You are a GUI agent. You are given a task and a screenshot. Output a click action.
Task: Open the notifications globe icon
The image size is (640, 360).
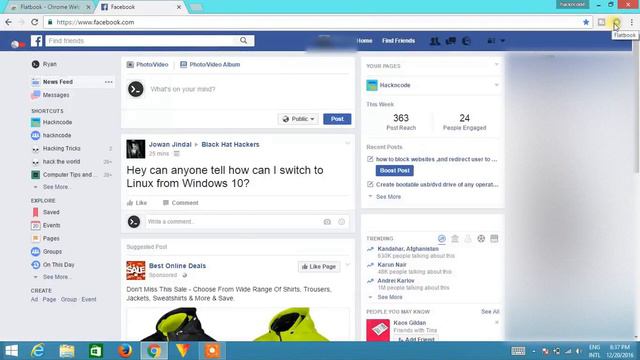coord(466,41)
